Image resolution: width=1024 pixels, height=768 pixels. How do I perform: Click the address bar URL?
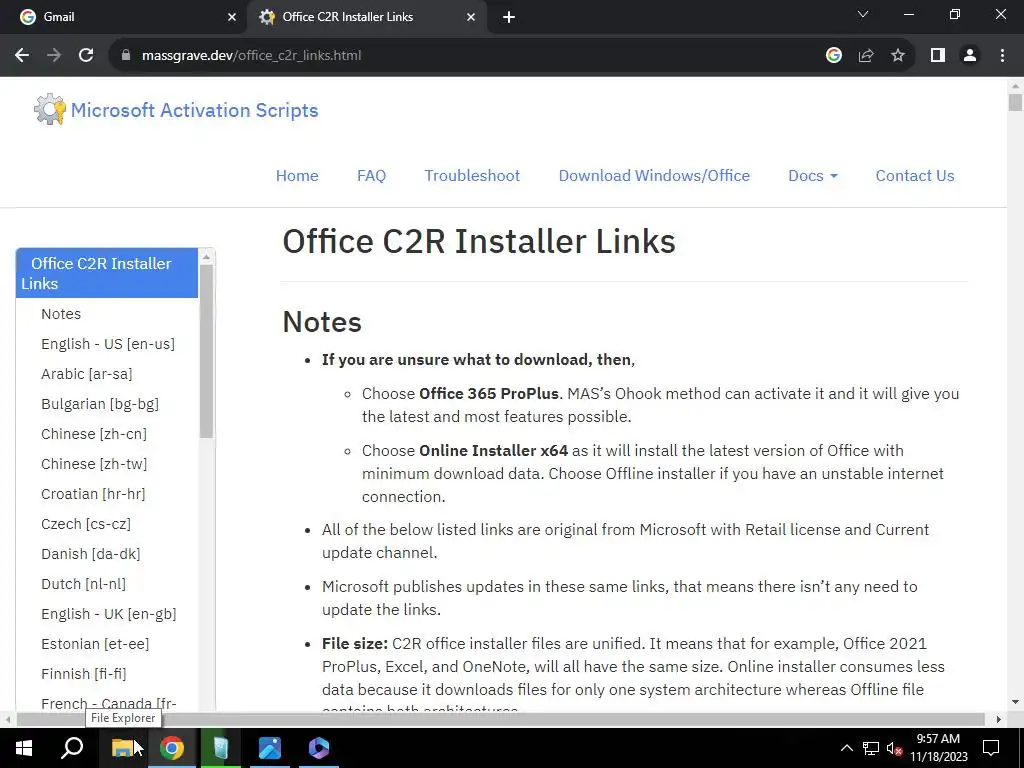(251, 56)
